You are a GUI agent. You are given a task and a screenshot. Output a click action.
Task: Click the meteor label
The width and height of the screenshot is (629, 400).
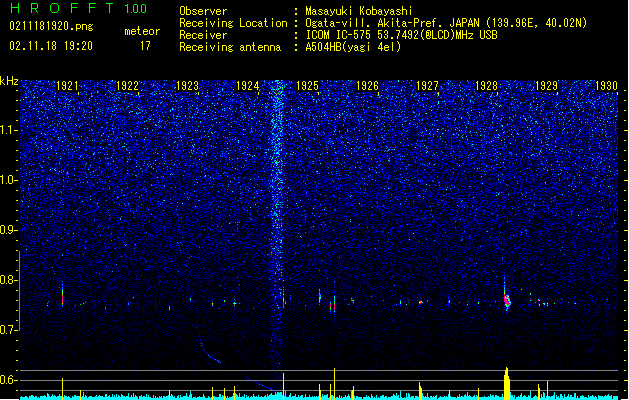[142, 31]
